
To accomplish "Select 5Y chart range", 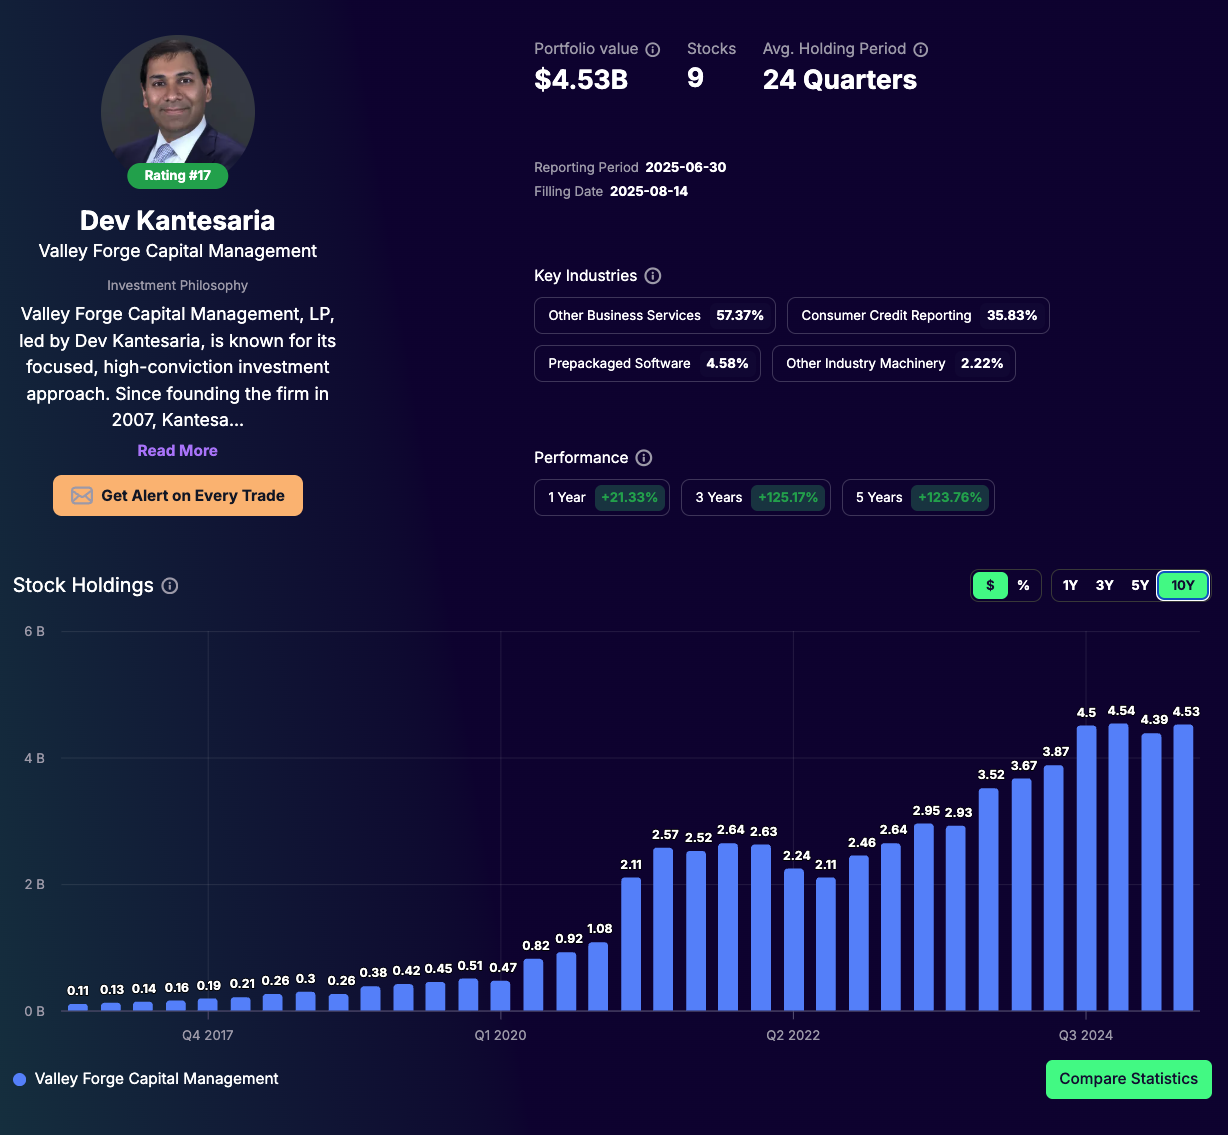I will pos(1140,585).
